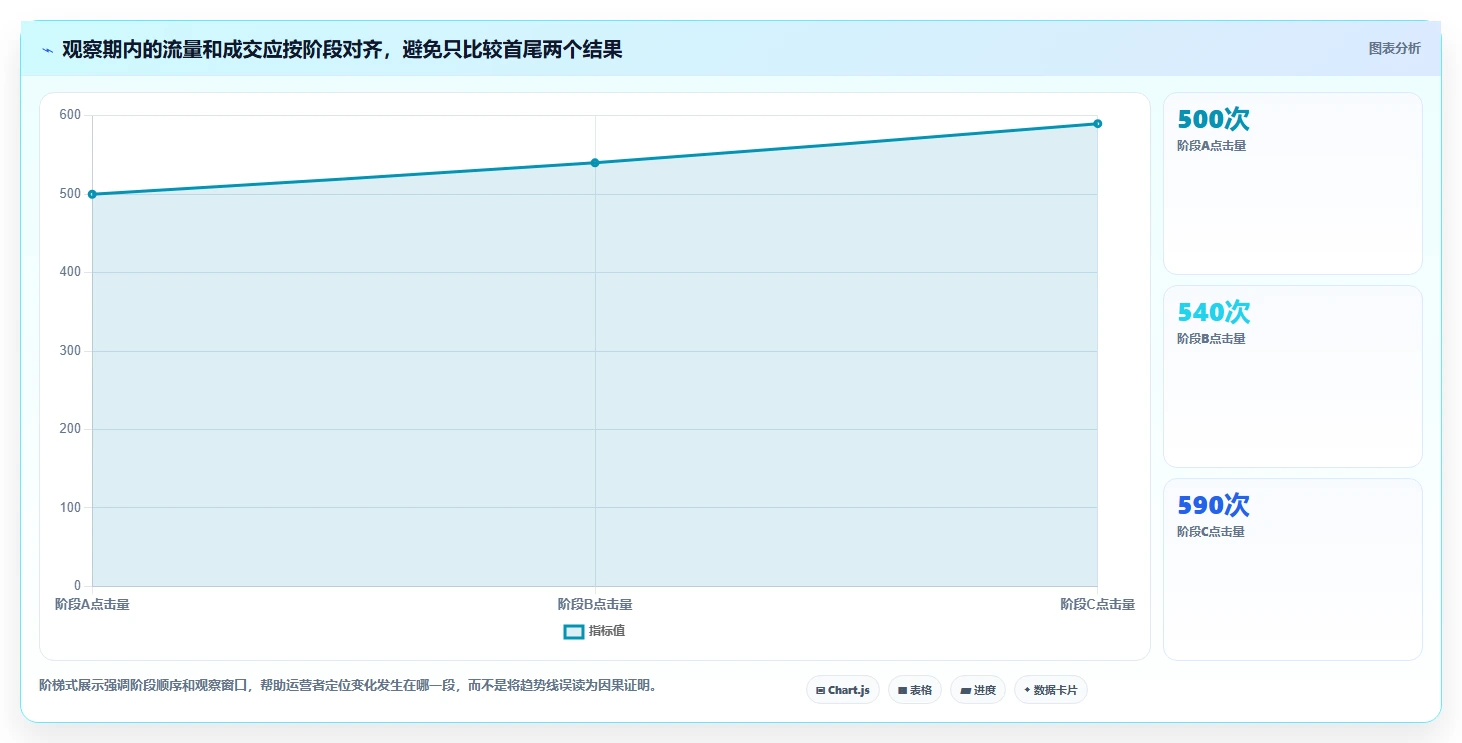
Task: Click the 500次 value card
Action: pyautogui.click(x=1293, y=184)
